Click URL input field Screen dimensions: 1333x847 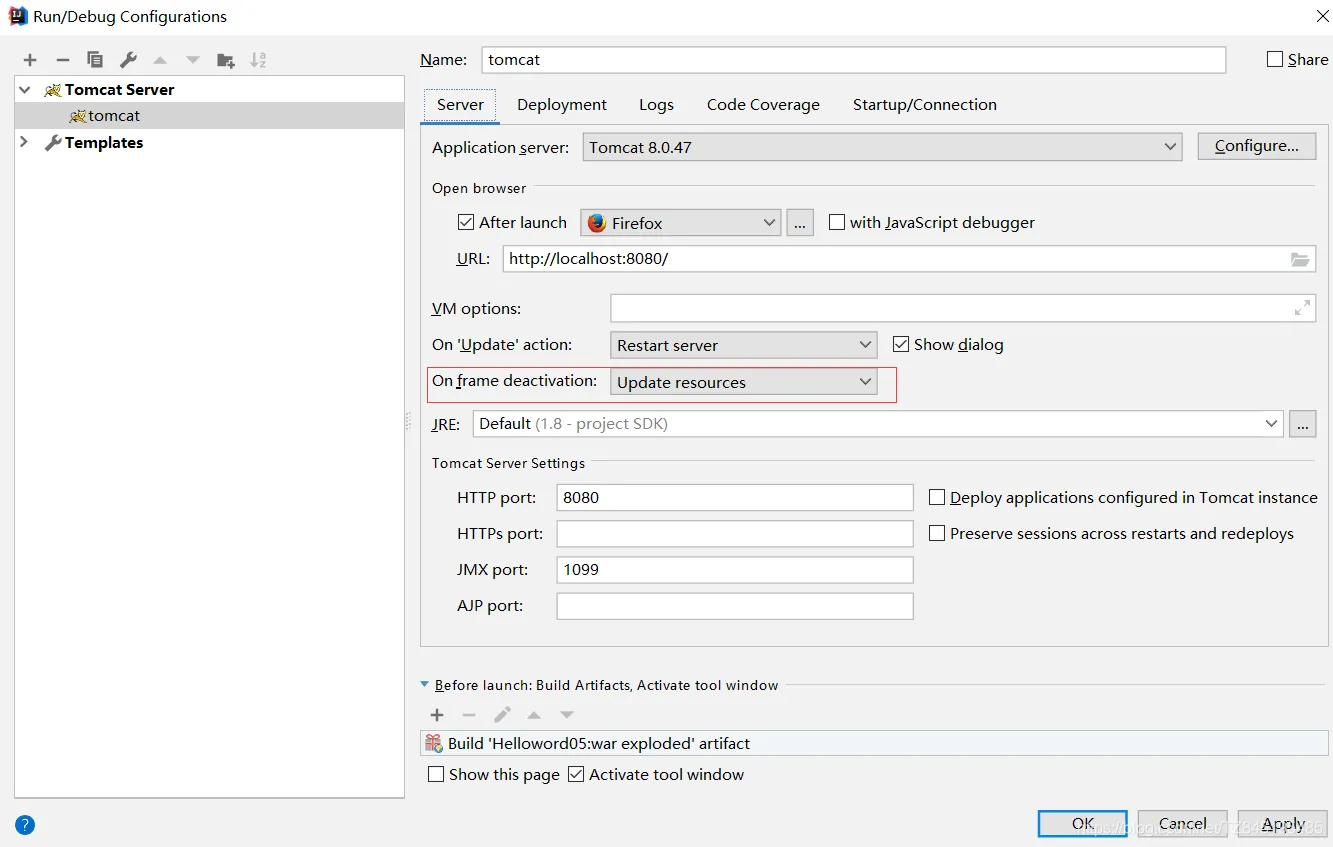point(908,259)
